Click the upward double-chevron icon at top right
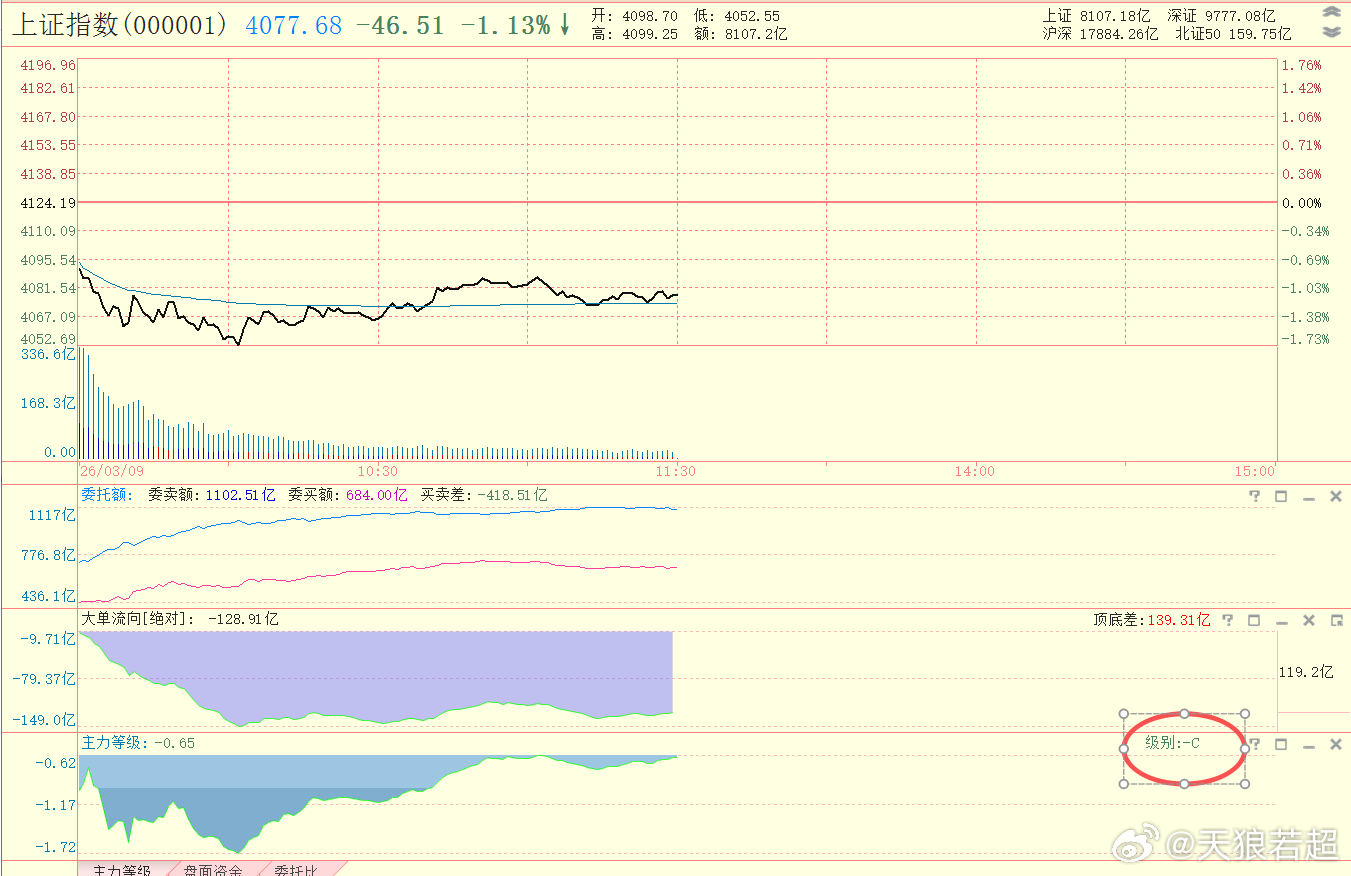This screenshot has width=1351, height=876. point(1331,13)
